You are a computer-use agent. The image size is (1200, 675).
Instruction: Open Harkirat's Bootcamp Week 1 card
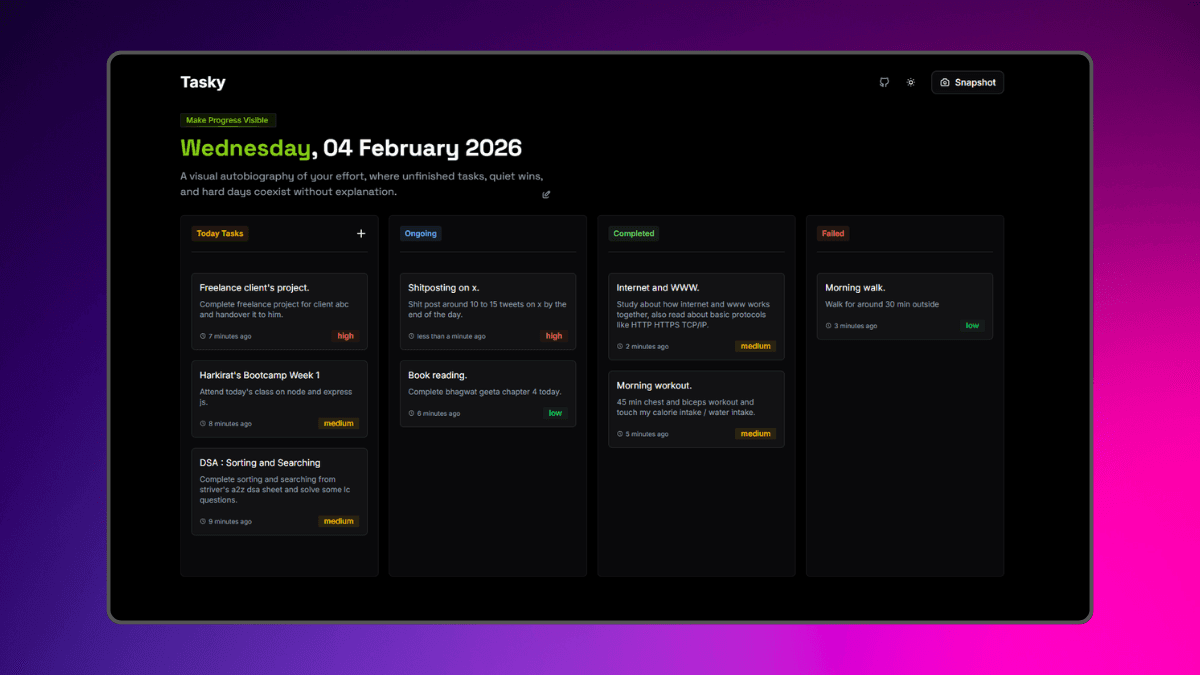pos(279,398)
